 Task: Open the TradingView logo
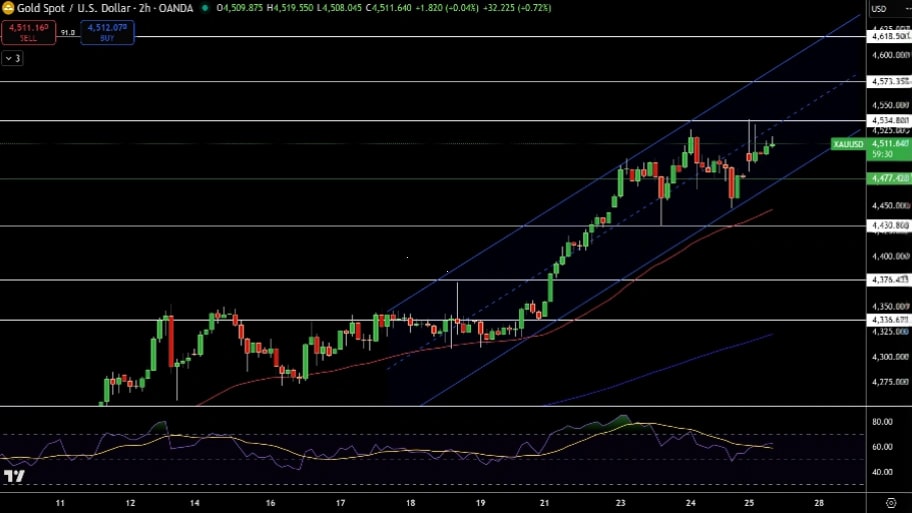click(x=13, y=477)
